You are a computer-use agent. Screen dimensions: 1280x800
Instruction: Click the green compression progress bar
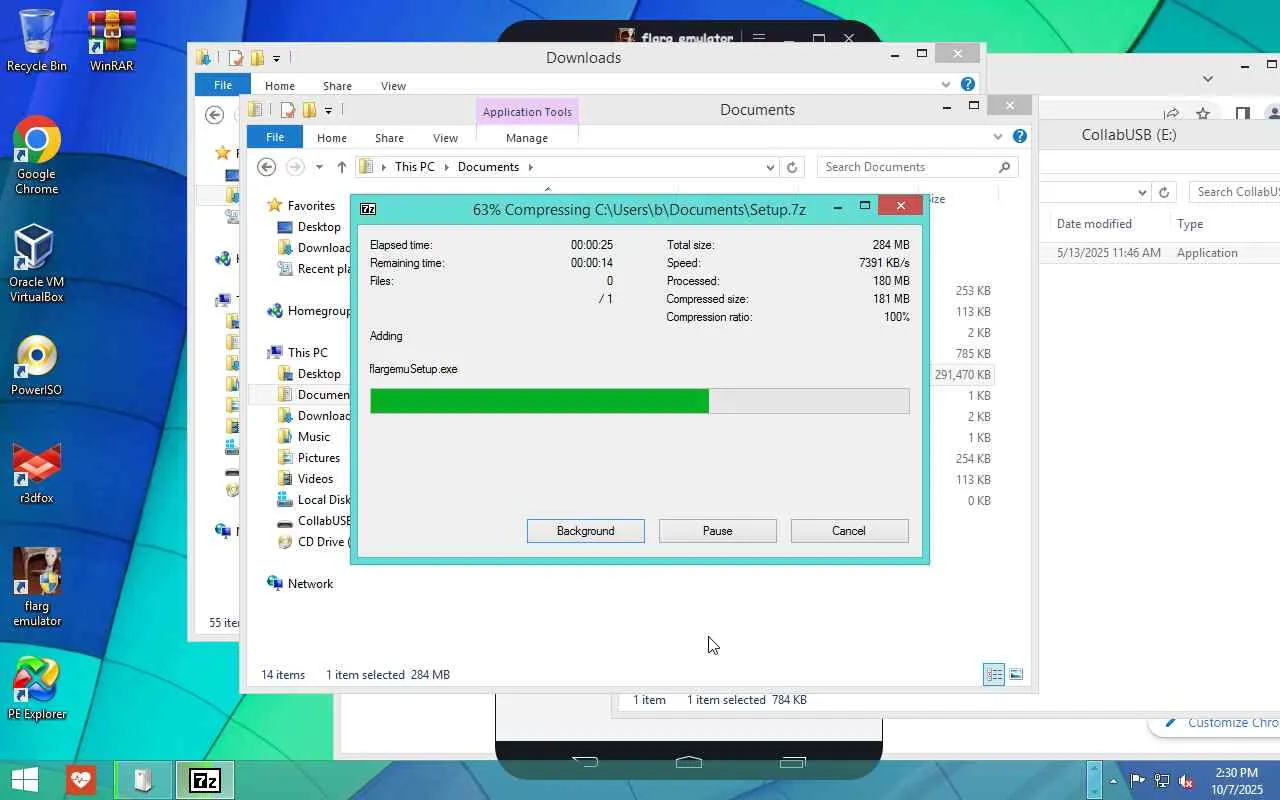click(640, 401)
